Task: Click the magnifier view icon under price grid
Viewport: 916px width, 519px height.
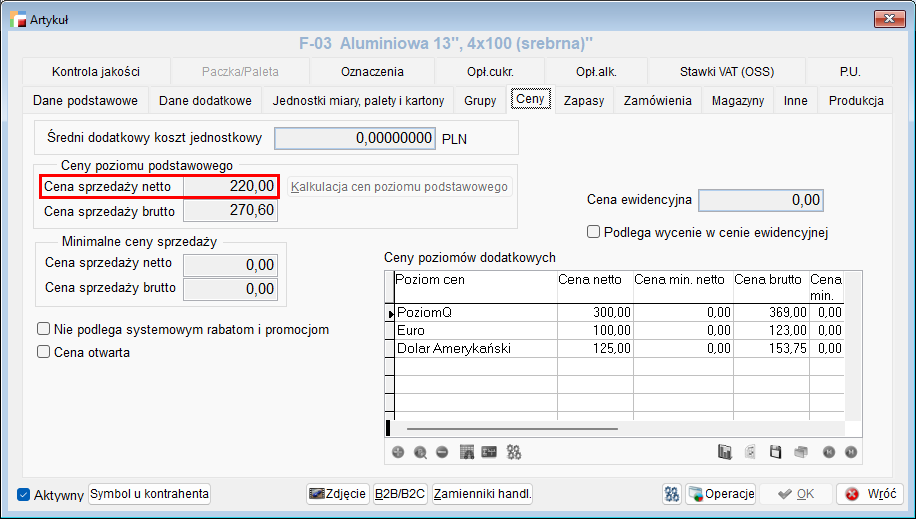Action: coord(420,452)
